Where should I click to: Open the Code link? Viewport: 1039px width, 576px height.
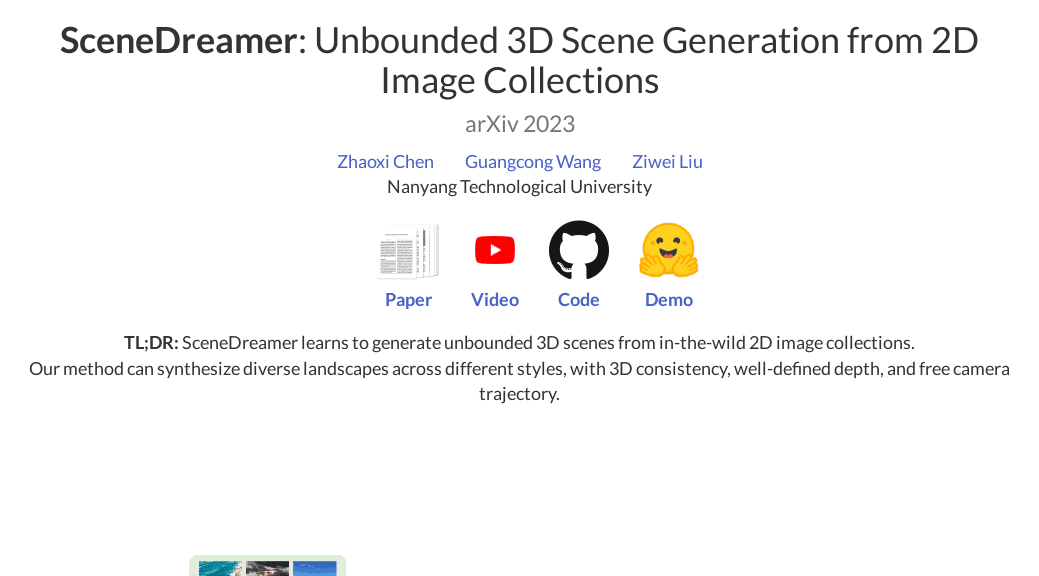(578, 299)
